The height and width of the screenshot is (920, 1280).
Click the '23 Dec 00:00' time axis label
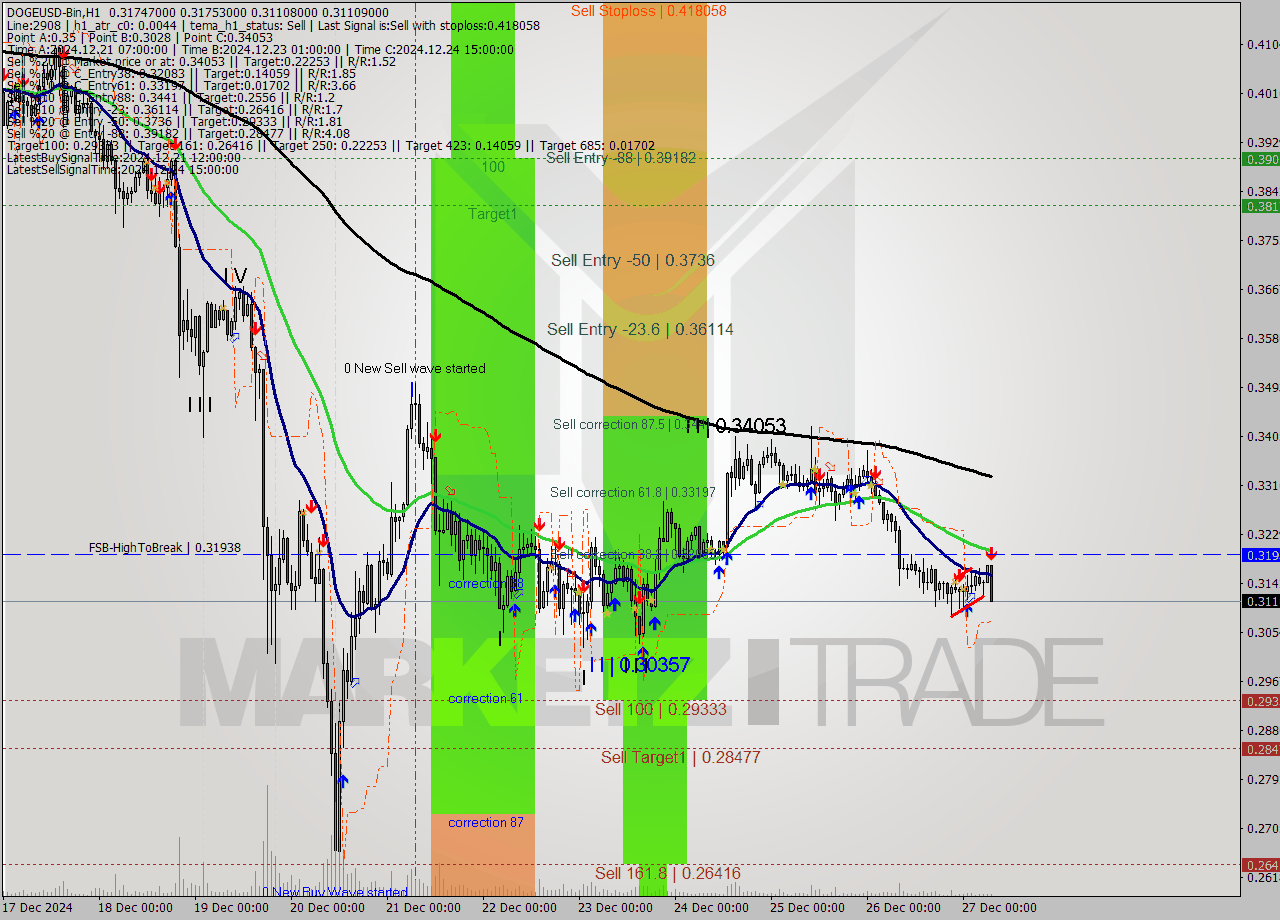[614, 908]
